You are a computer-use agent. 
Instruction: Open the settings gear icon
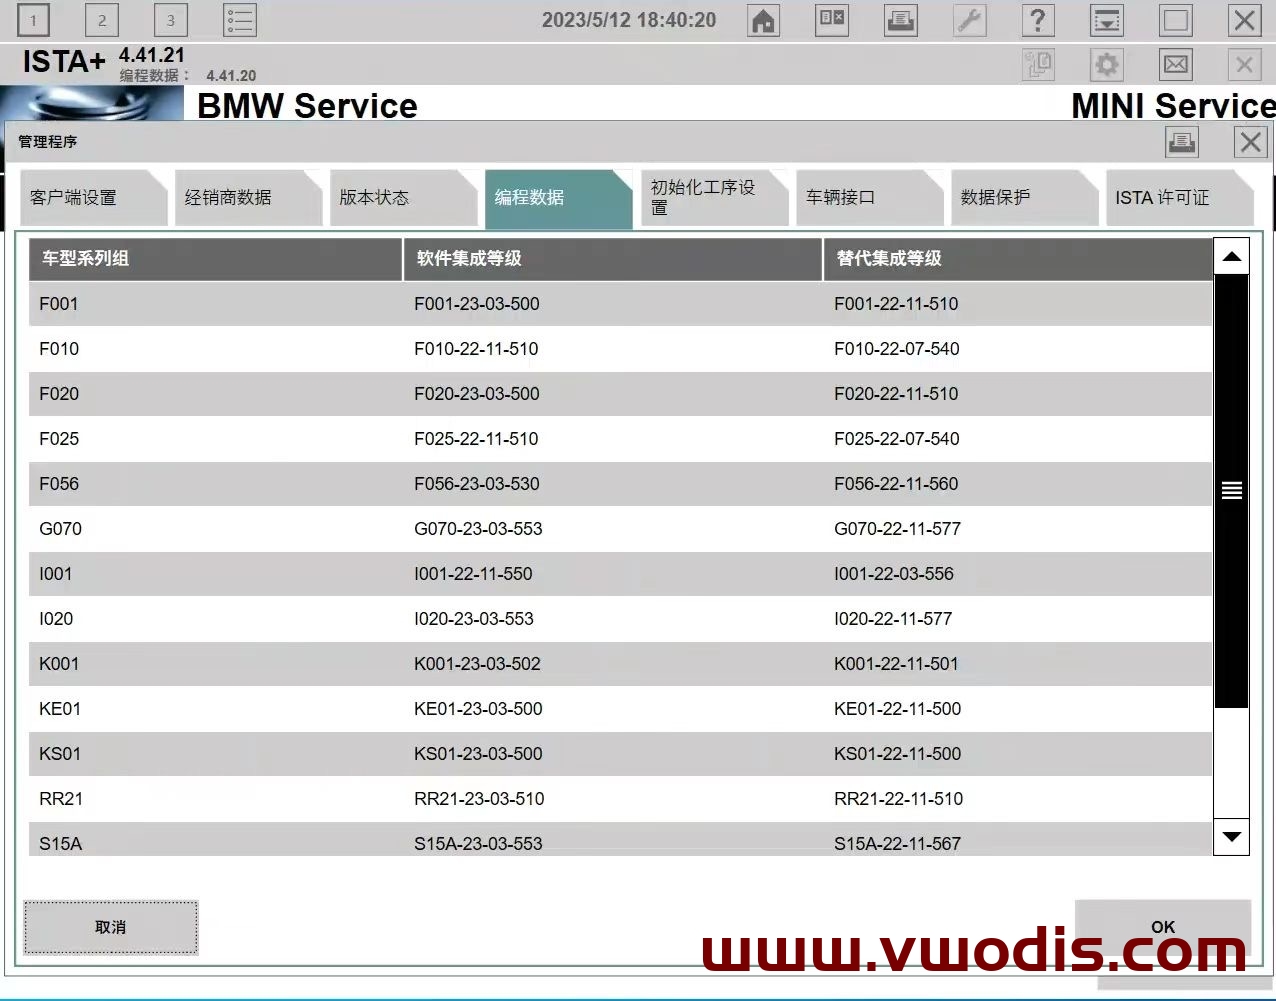coord(1106,64)
